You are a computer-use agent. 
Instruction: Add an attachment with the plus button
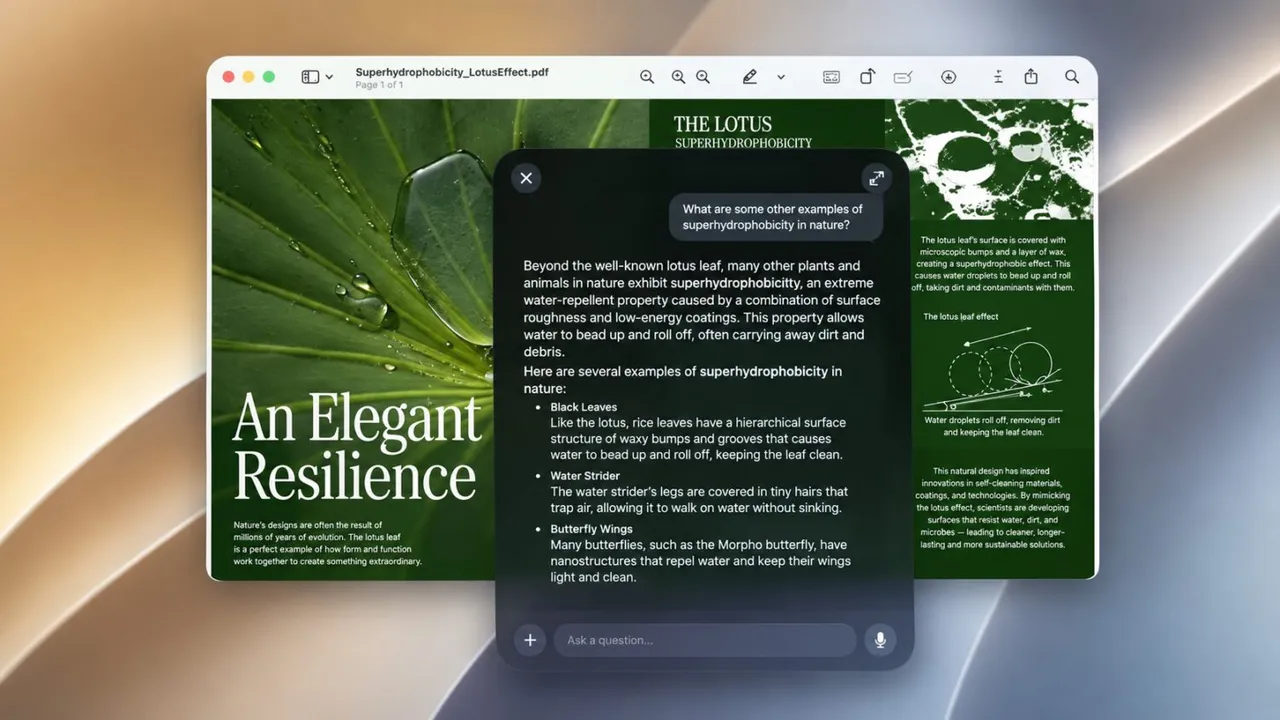(530, 640)
